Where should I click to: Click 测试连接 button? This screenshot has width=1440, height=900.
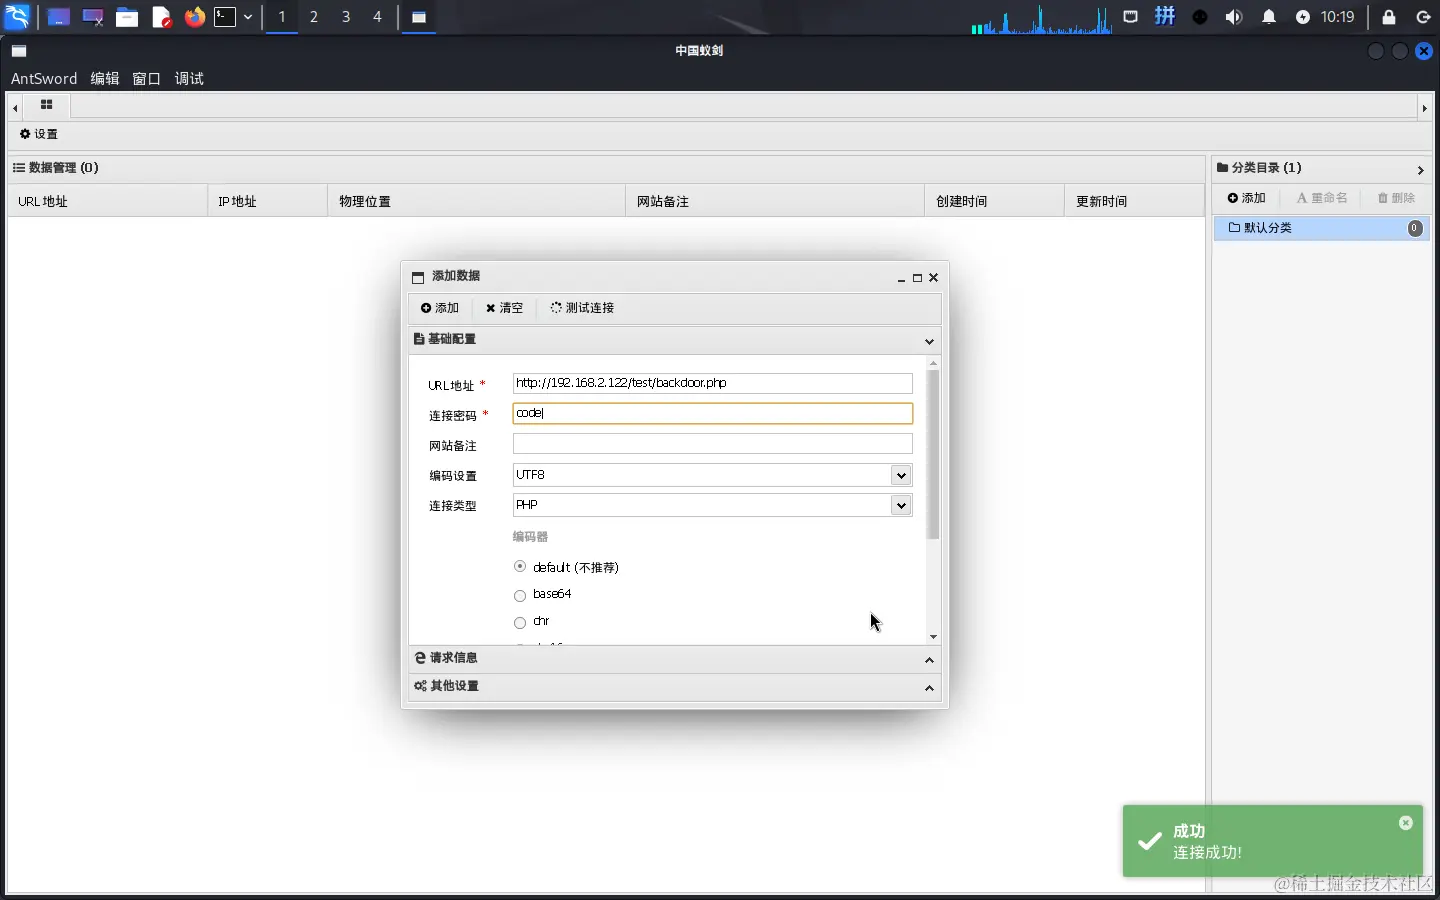tap(582, 308)
